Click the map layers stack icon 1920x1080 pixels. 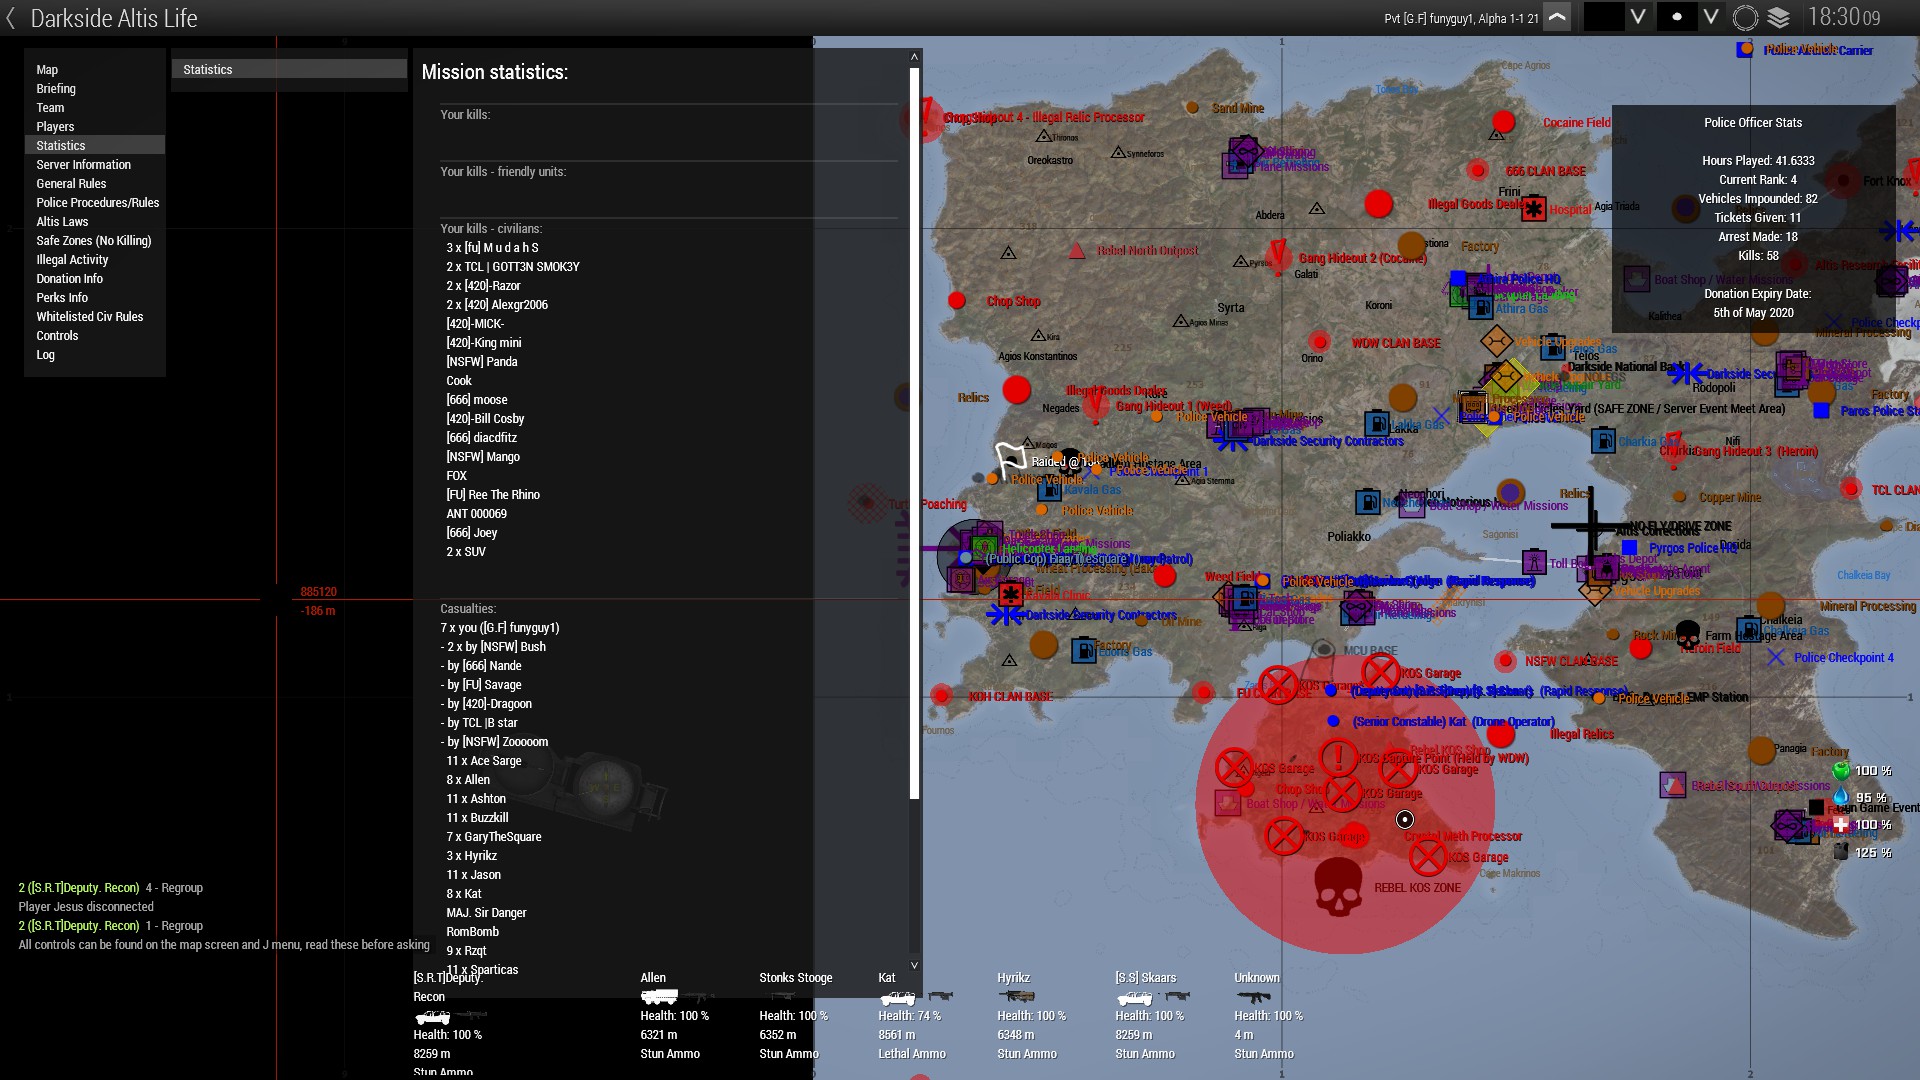(1779, 17)
